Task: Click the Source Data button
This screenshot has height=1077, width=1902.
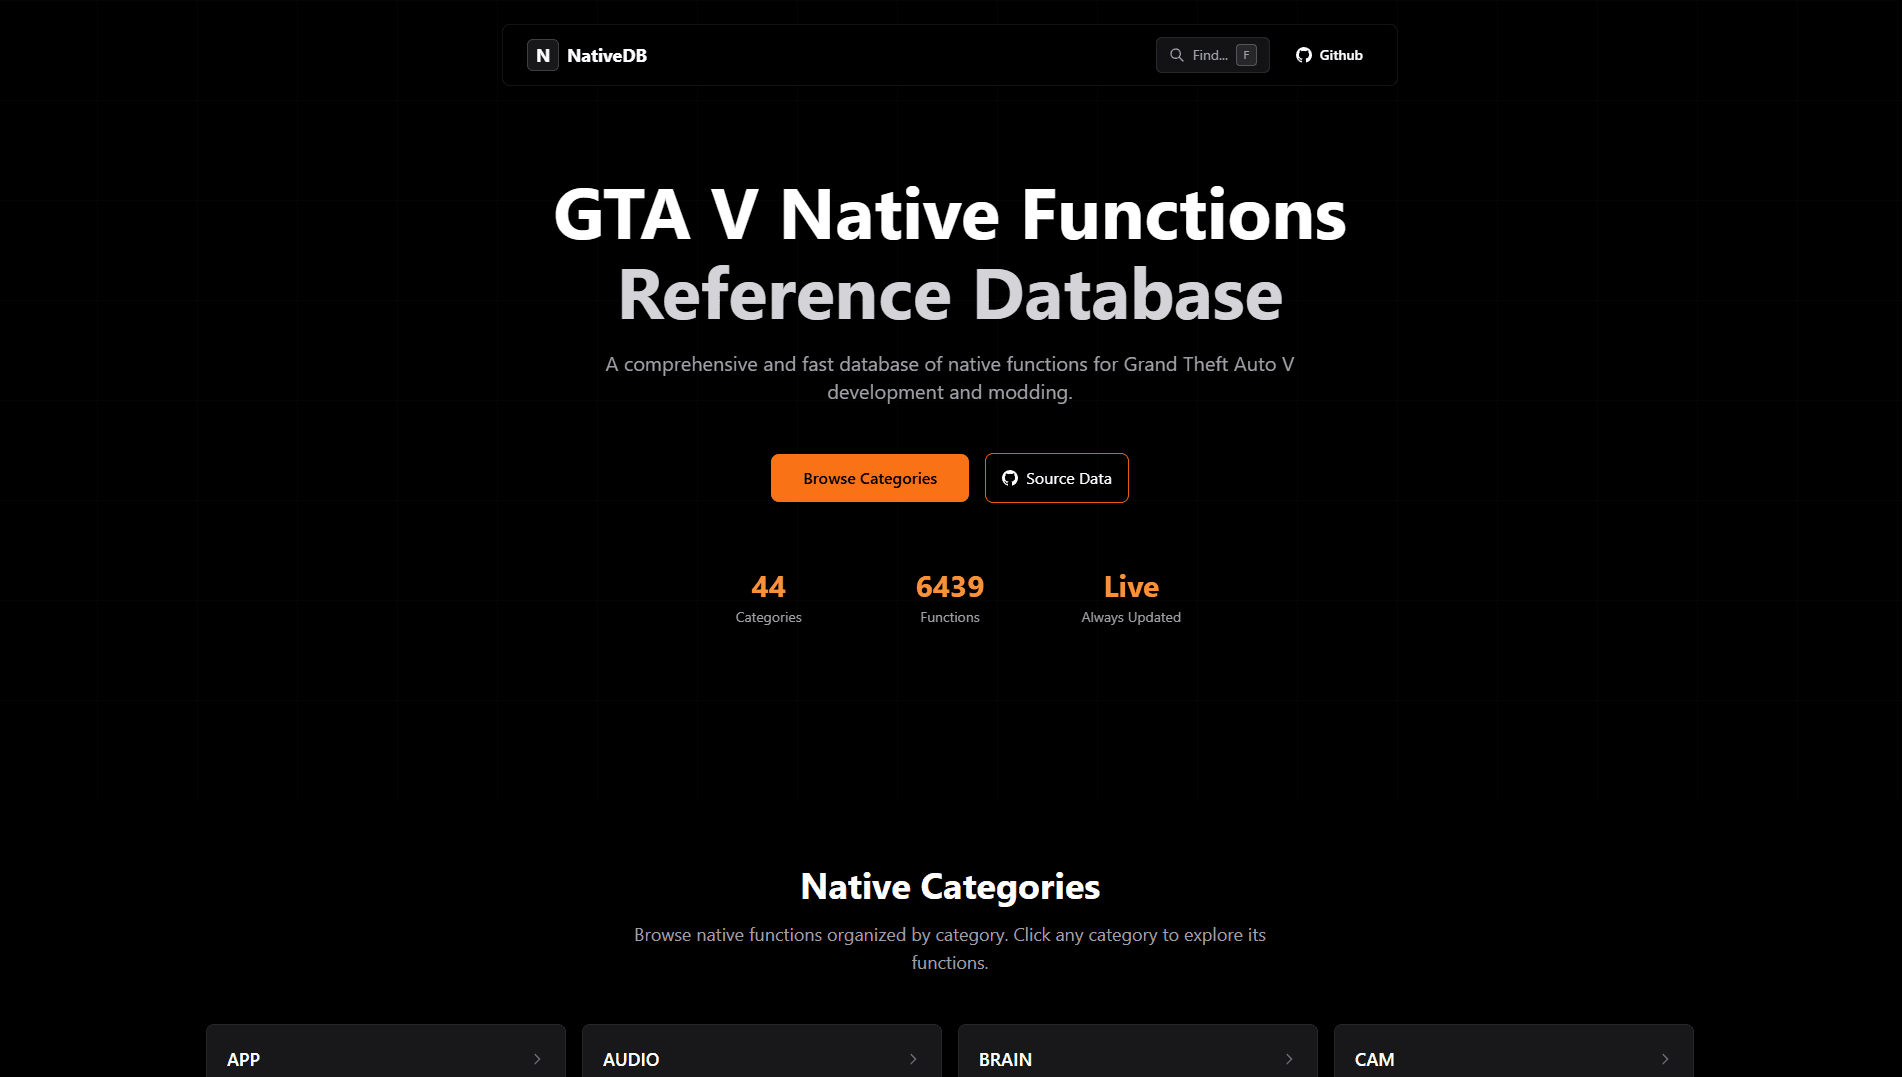Action: pyautogui.click(x=1056, y=478)
